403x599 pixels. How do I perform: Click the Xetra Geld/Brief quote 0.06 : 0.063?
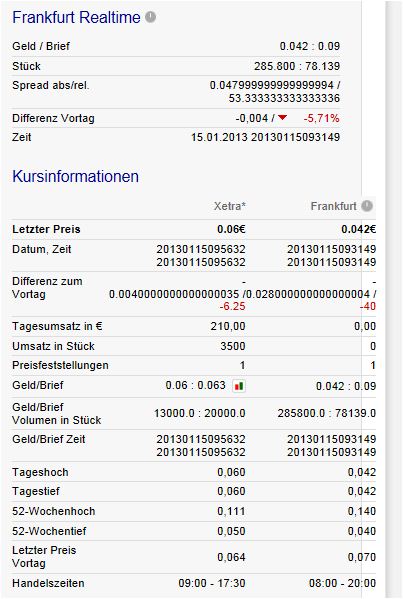196,385
